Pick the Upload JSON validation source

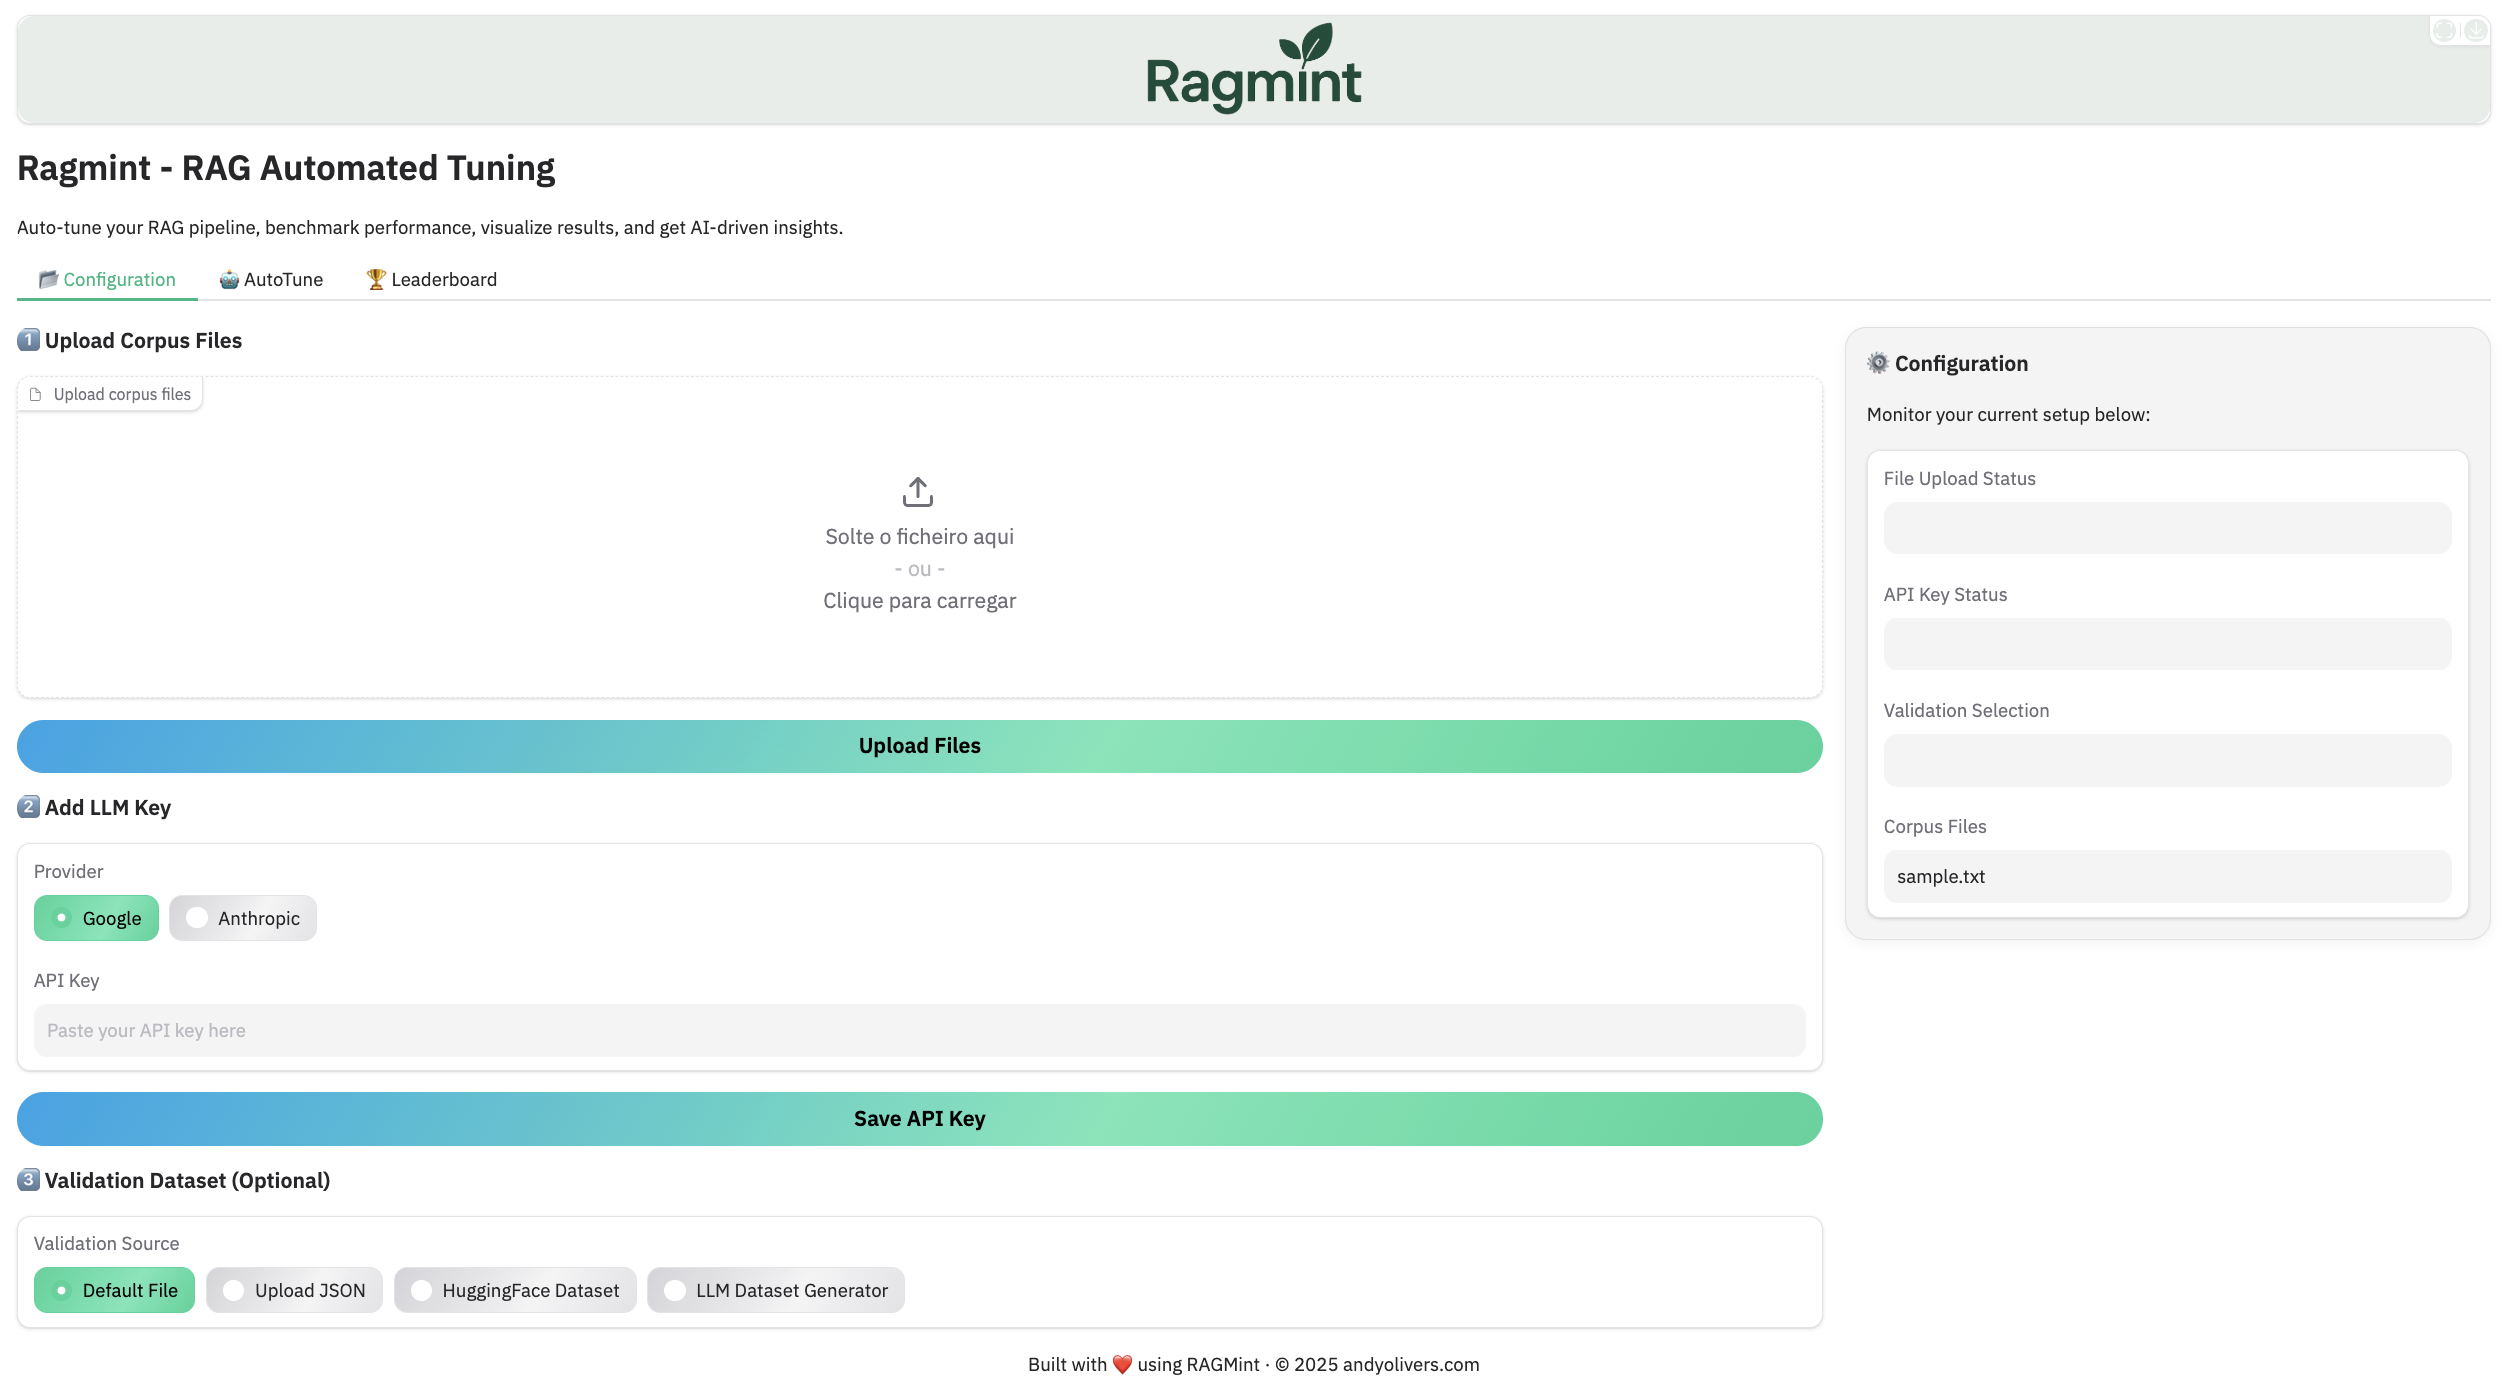(x=294, y=1290)
